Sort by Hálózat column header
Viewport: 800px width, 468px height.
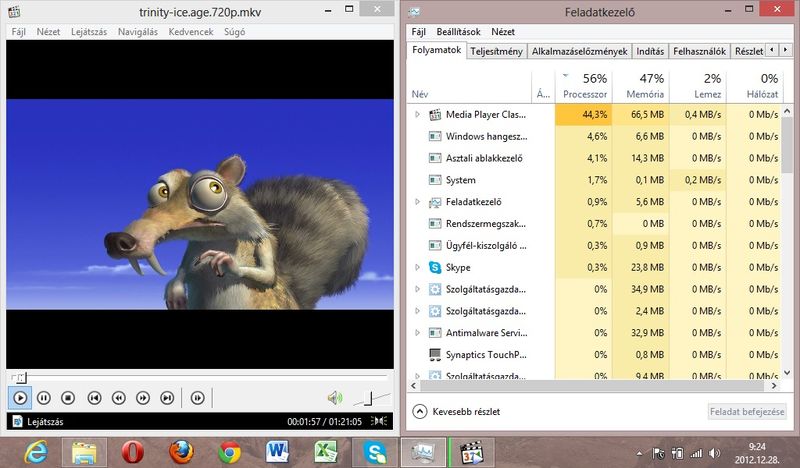(756, 86)
